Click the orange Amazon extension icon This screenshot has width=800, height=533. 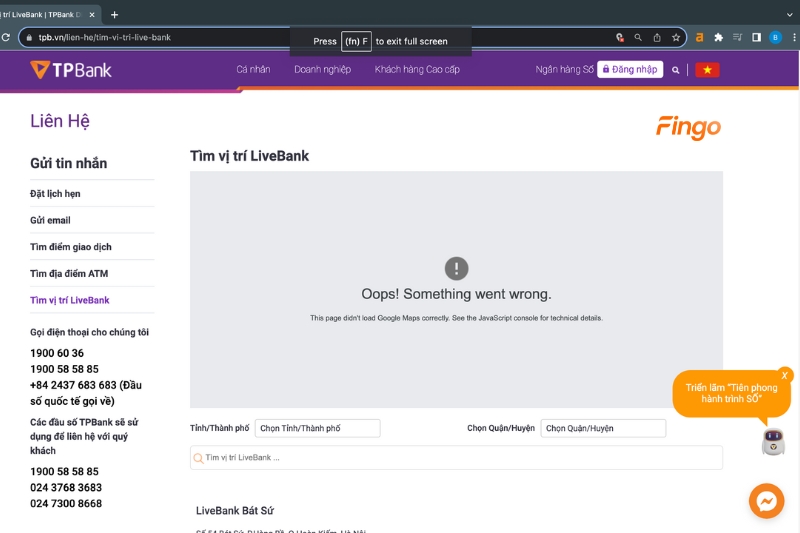(699, 37)
